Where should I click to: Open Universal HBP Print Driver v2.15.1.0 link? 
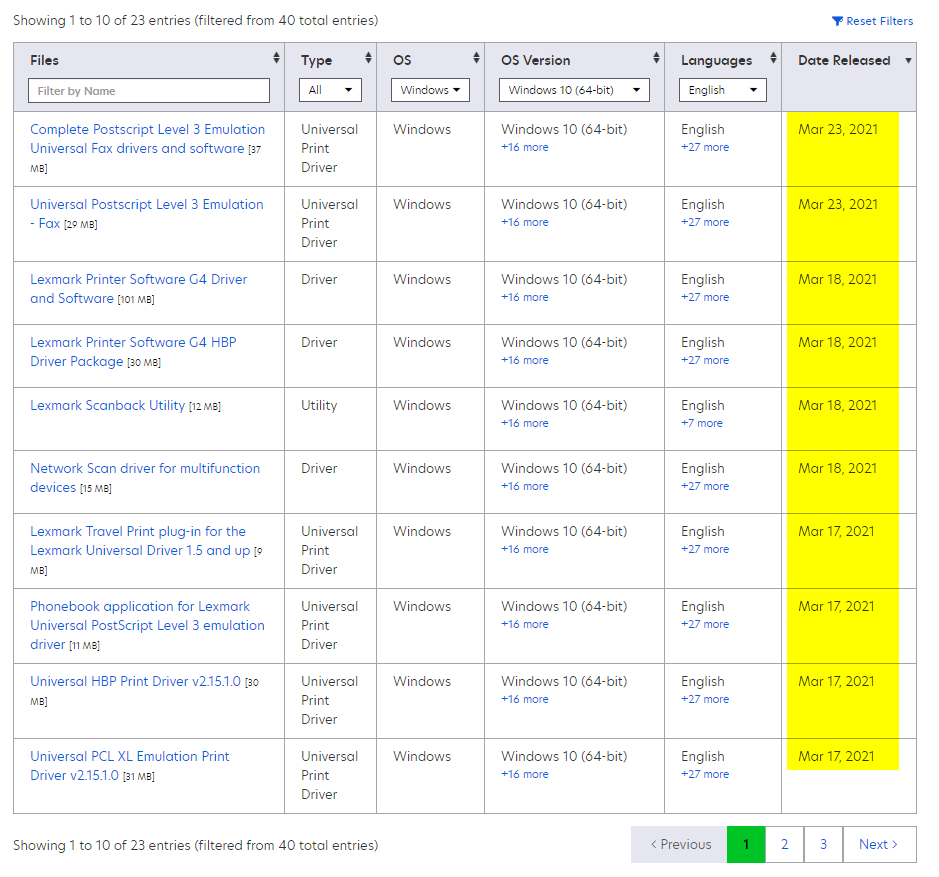click(136, 682)
